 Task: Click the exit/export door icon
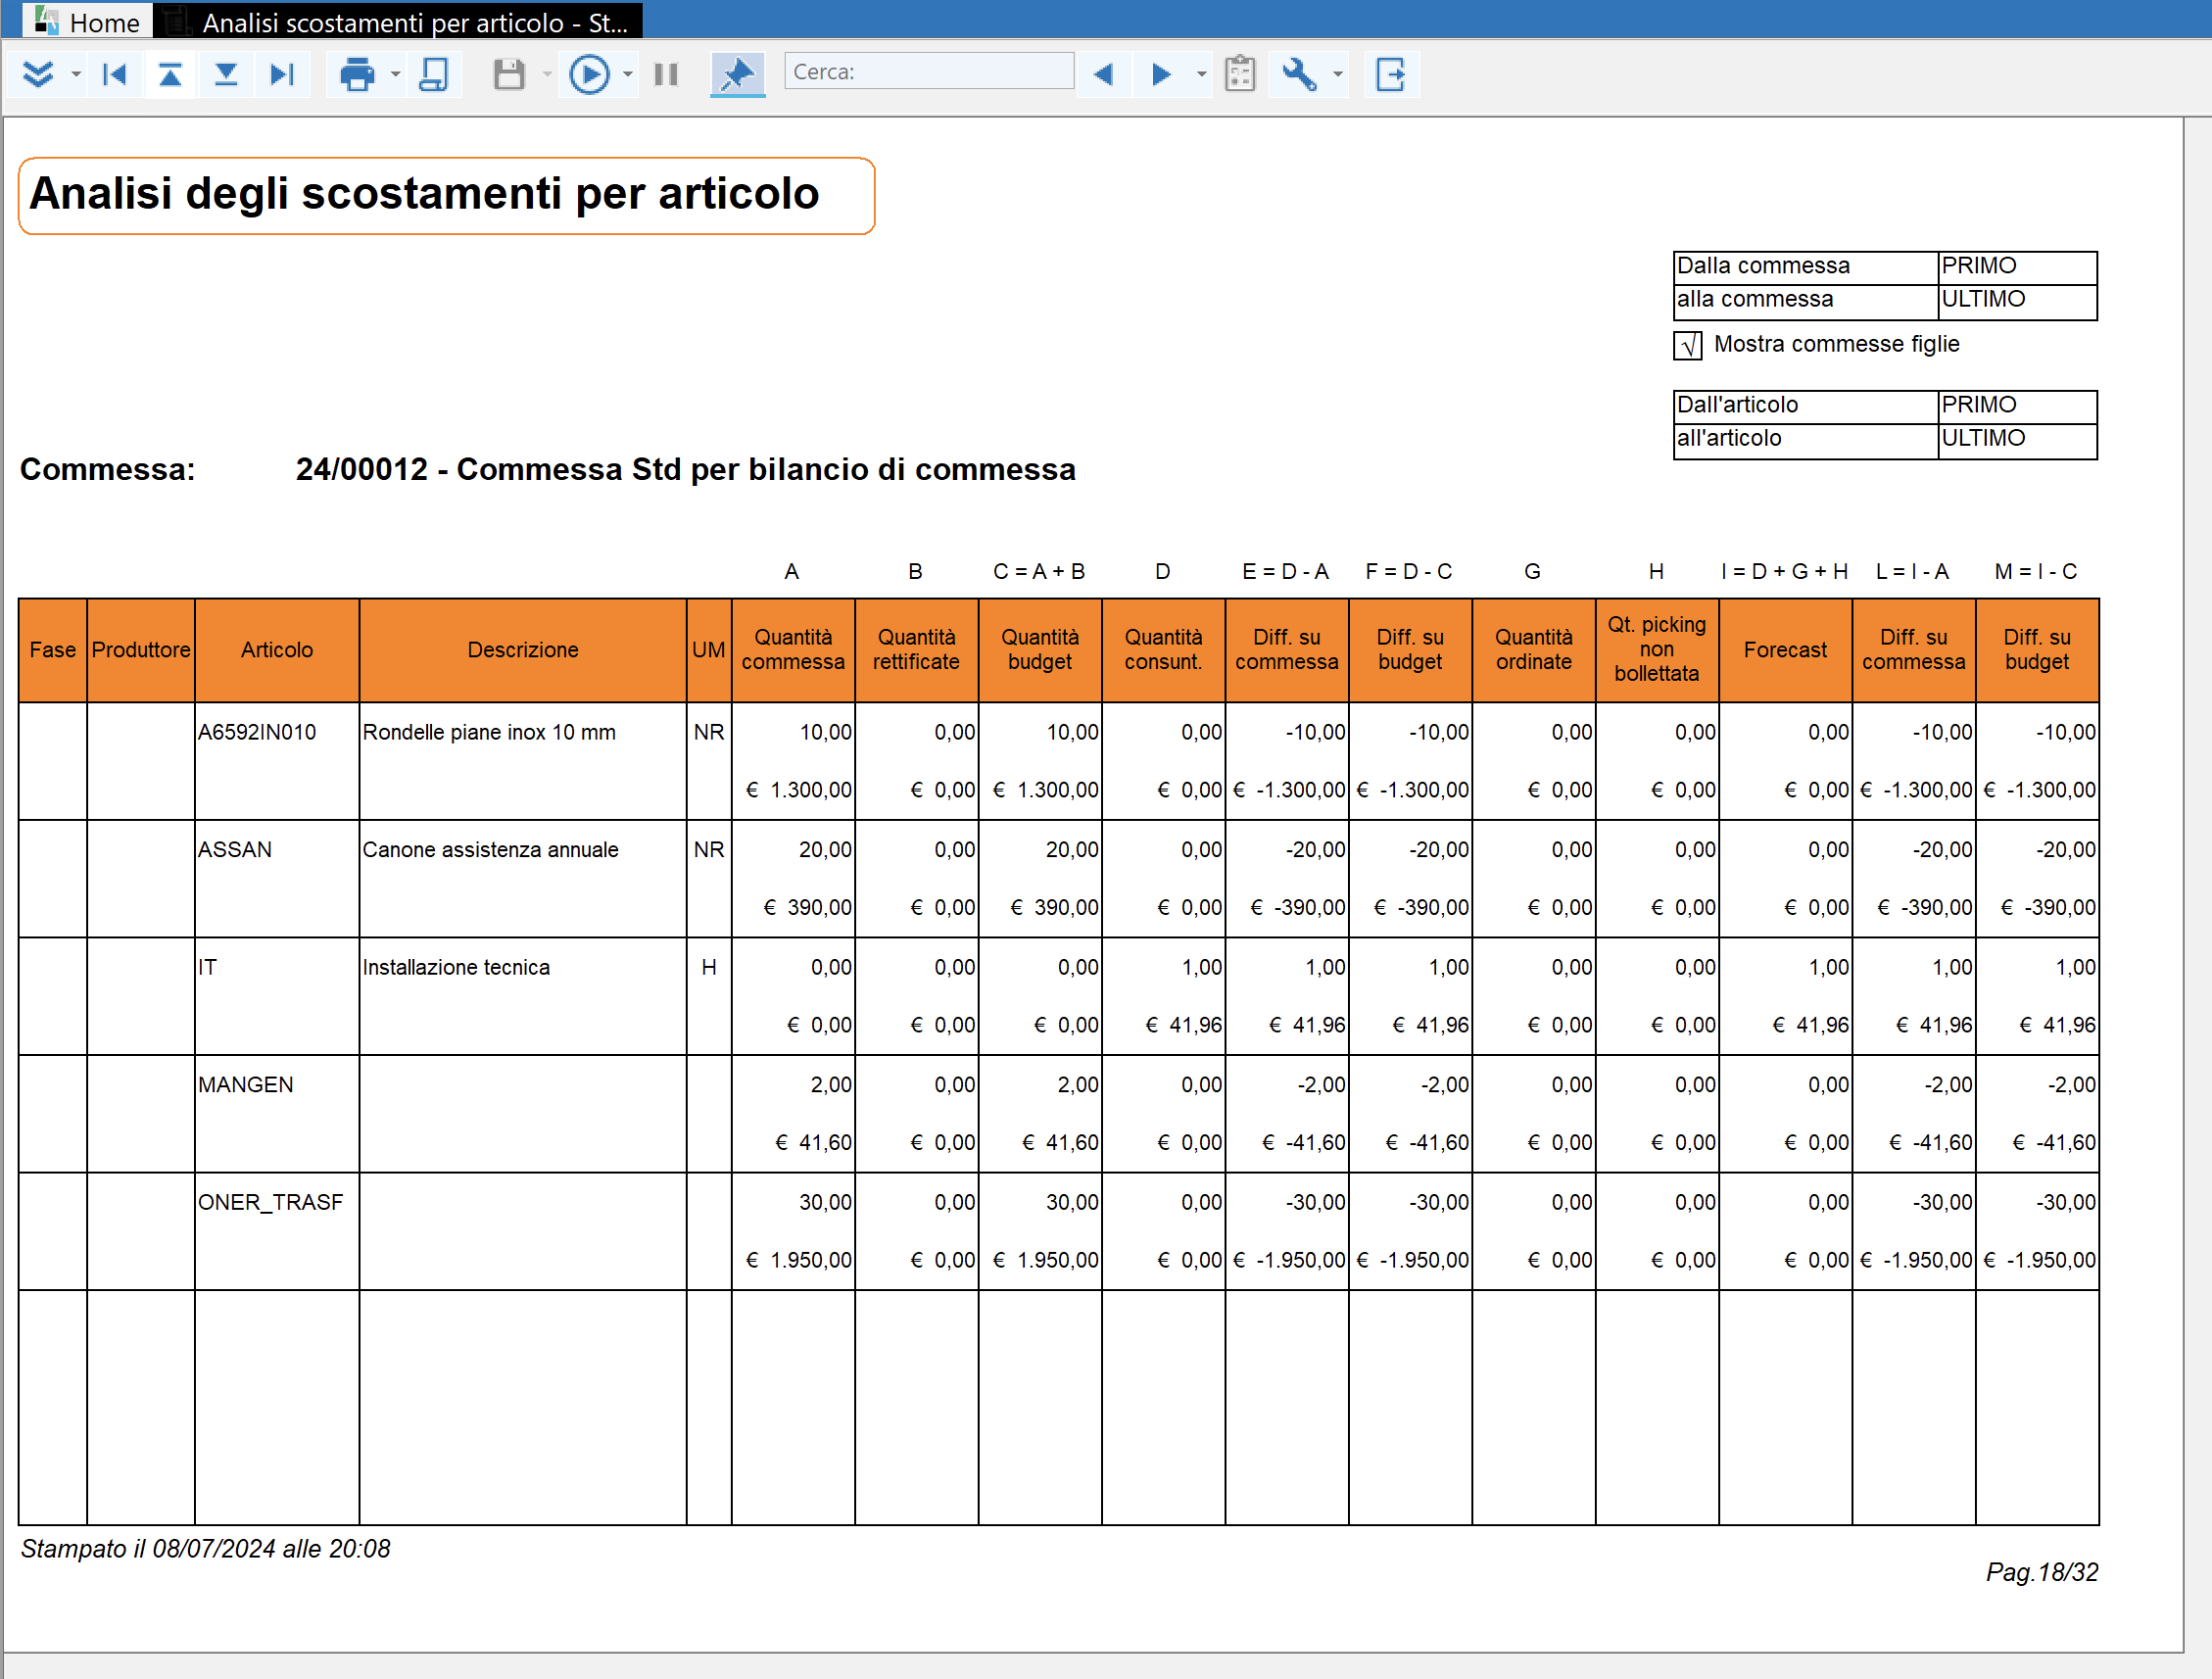pyautogui.click(x=1391, y=74)
